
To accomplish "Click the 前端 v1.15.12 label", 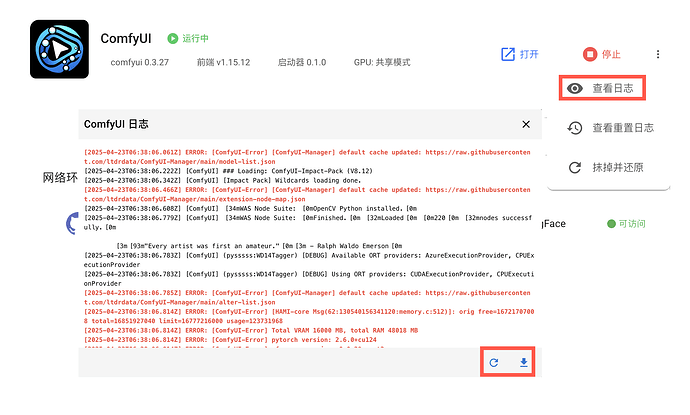I will 223,62.
